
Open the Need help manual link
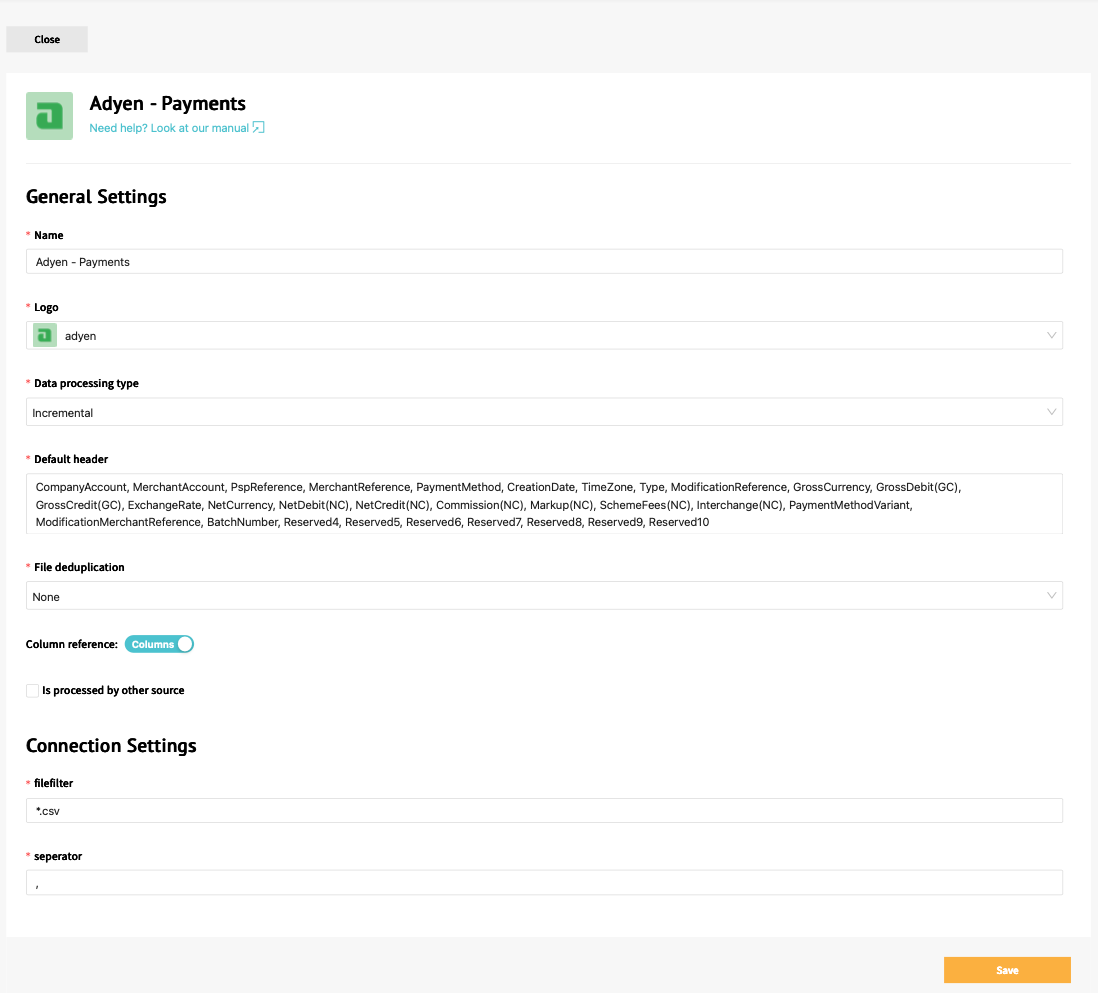169,128
